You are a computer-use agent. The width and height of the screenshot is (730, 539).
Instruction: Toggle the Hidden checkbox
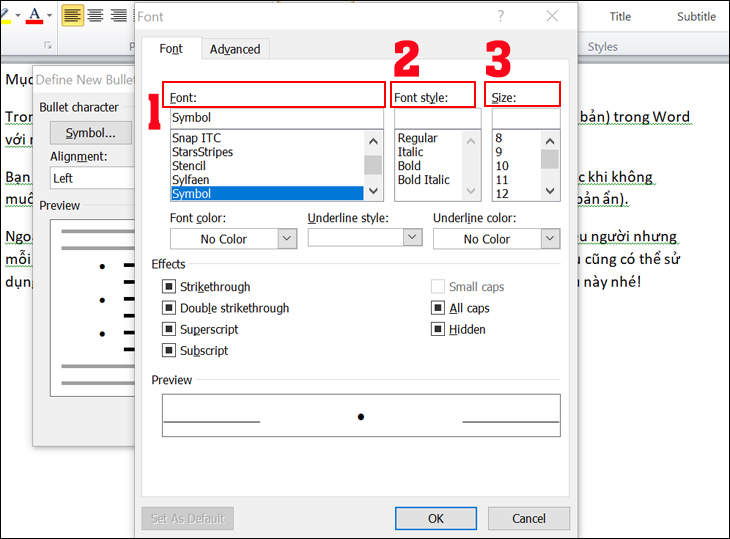coord(438,329)
